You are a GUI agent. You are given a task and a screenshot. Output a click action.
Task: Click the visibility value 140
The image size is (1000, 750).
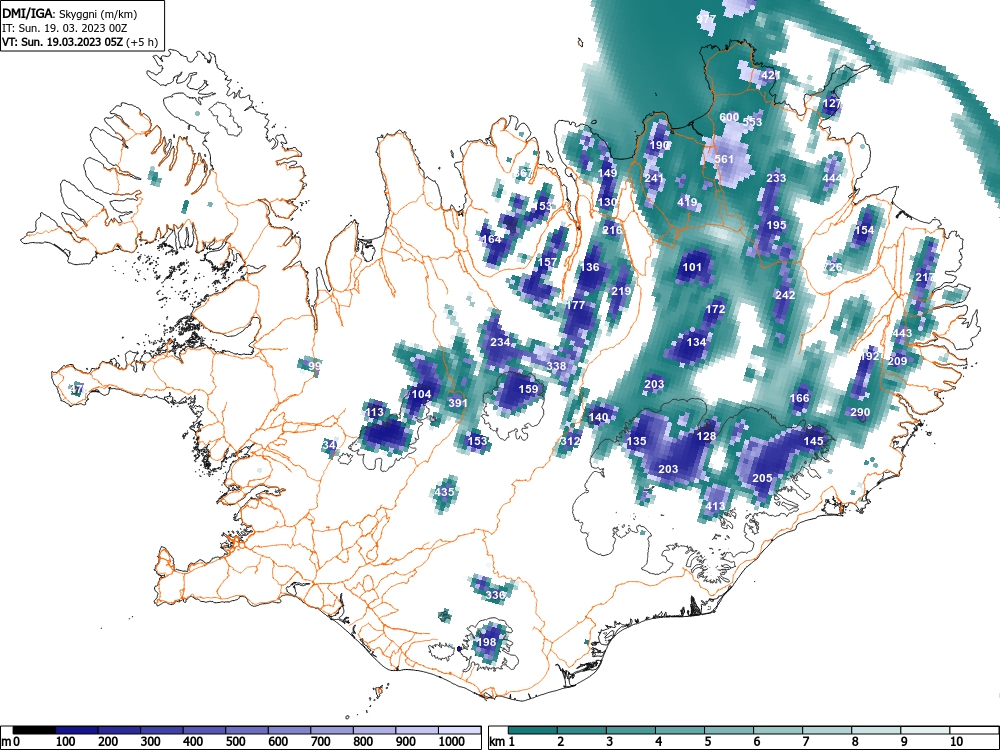[598, 418]
